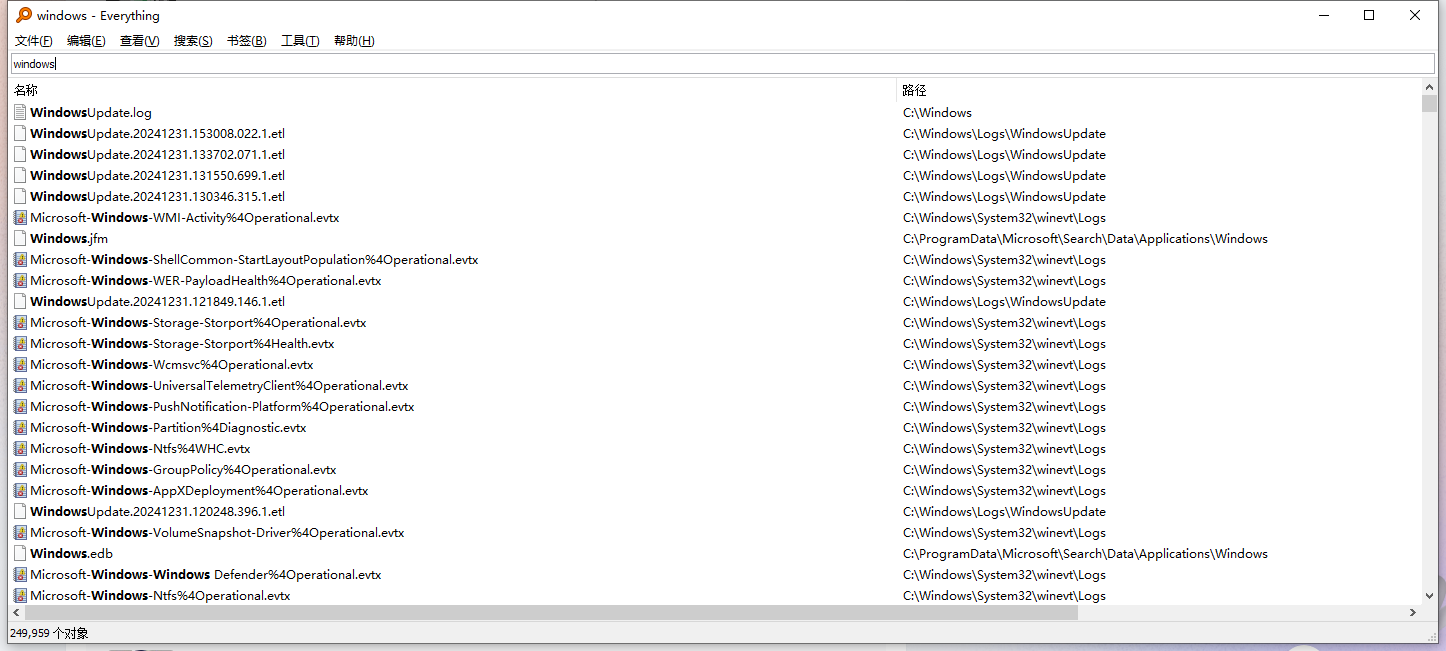Click the icon of AppXDeployment%4Operational.evtx

(x=20, y=491)
